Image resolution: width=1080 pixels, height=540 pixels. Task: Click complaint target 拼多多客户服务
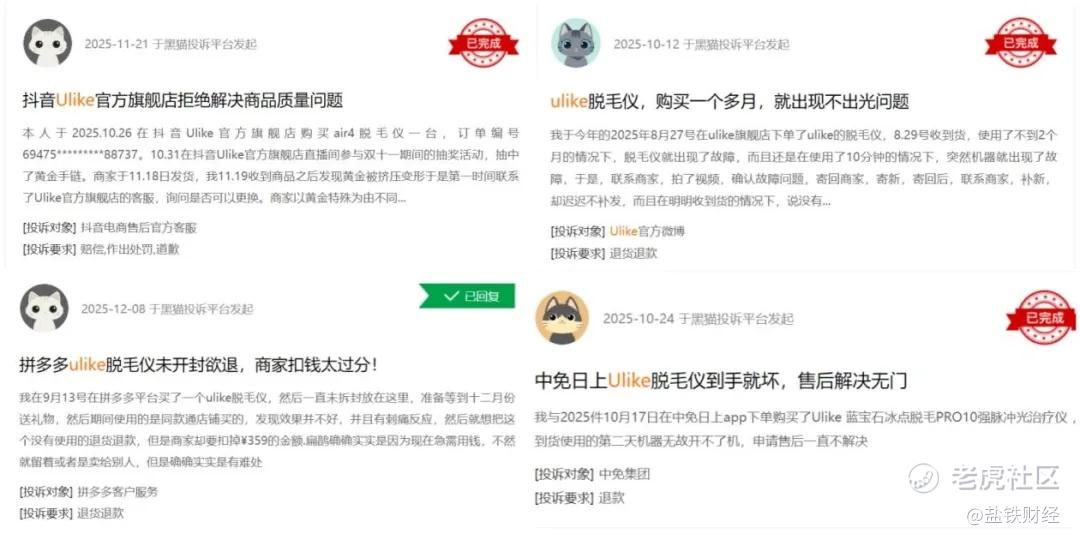(118, 492)
